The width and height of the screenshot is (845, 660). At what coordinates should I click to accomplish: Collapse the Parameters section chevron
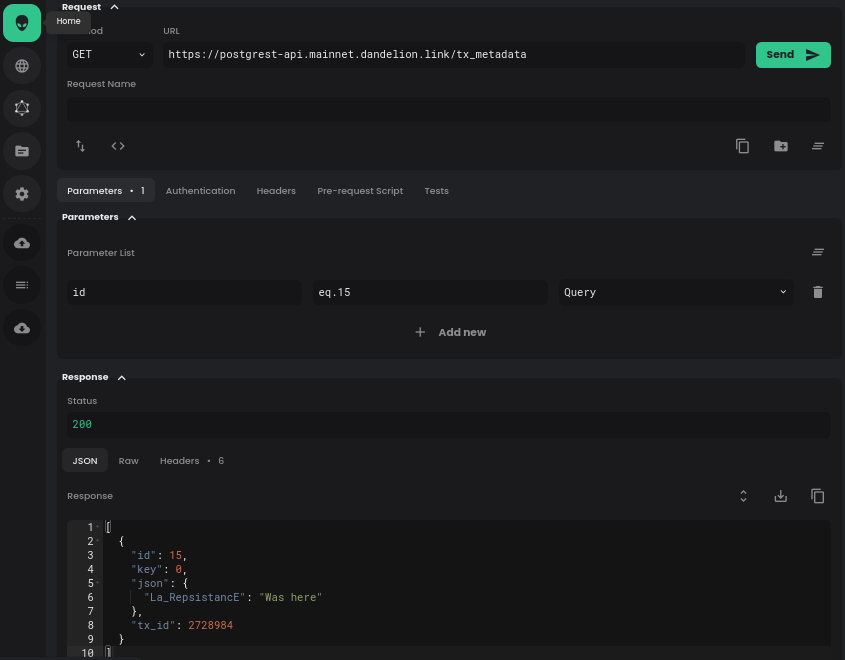(x=132, y=217)
